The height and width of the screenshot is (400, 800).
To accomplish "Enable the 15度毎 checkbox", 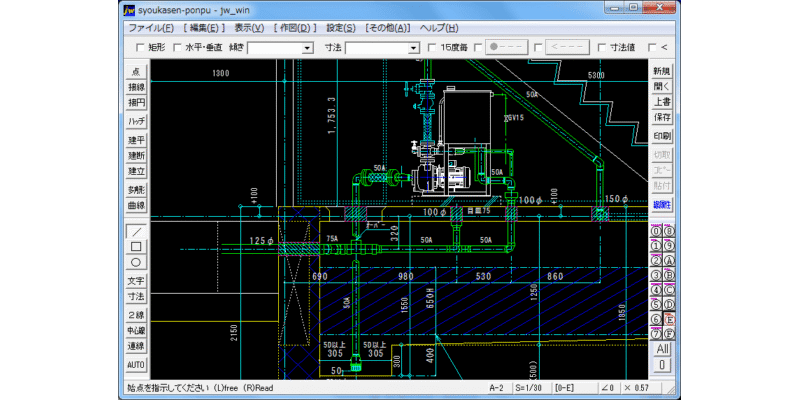I will [x=432, y=47].
